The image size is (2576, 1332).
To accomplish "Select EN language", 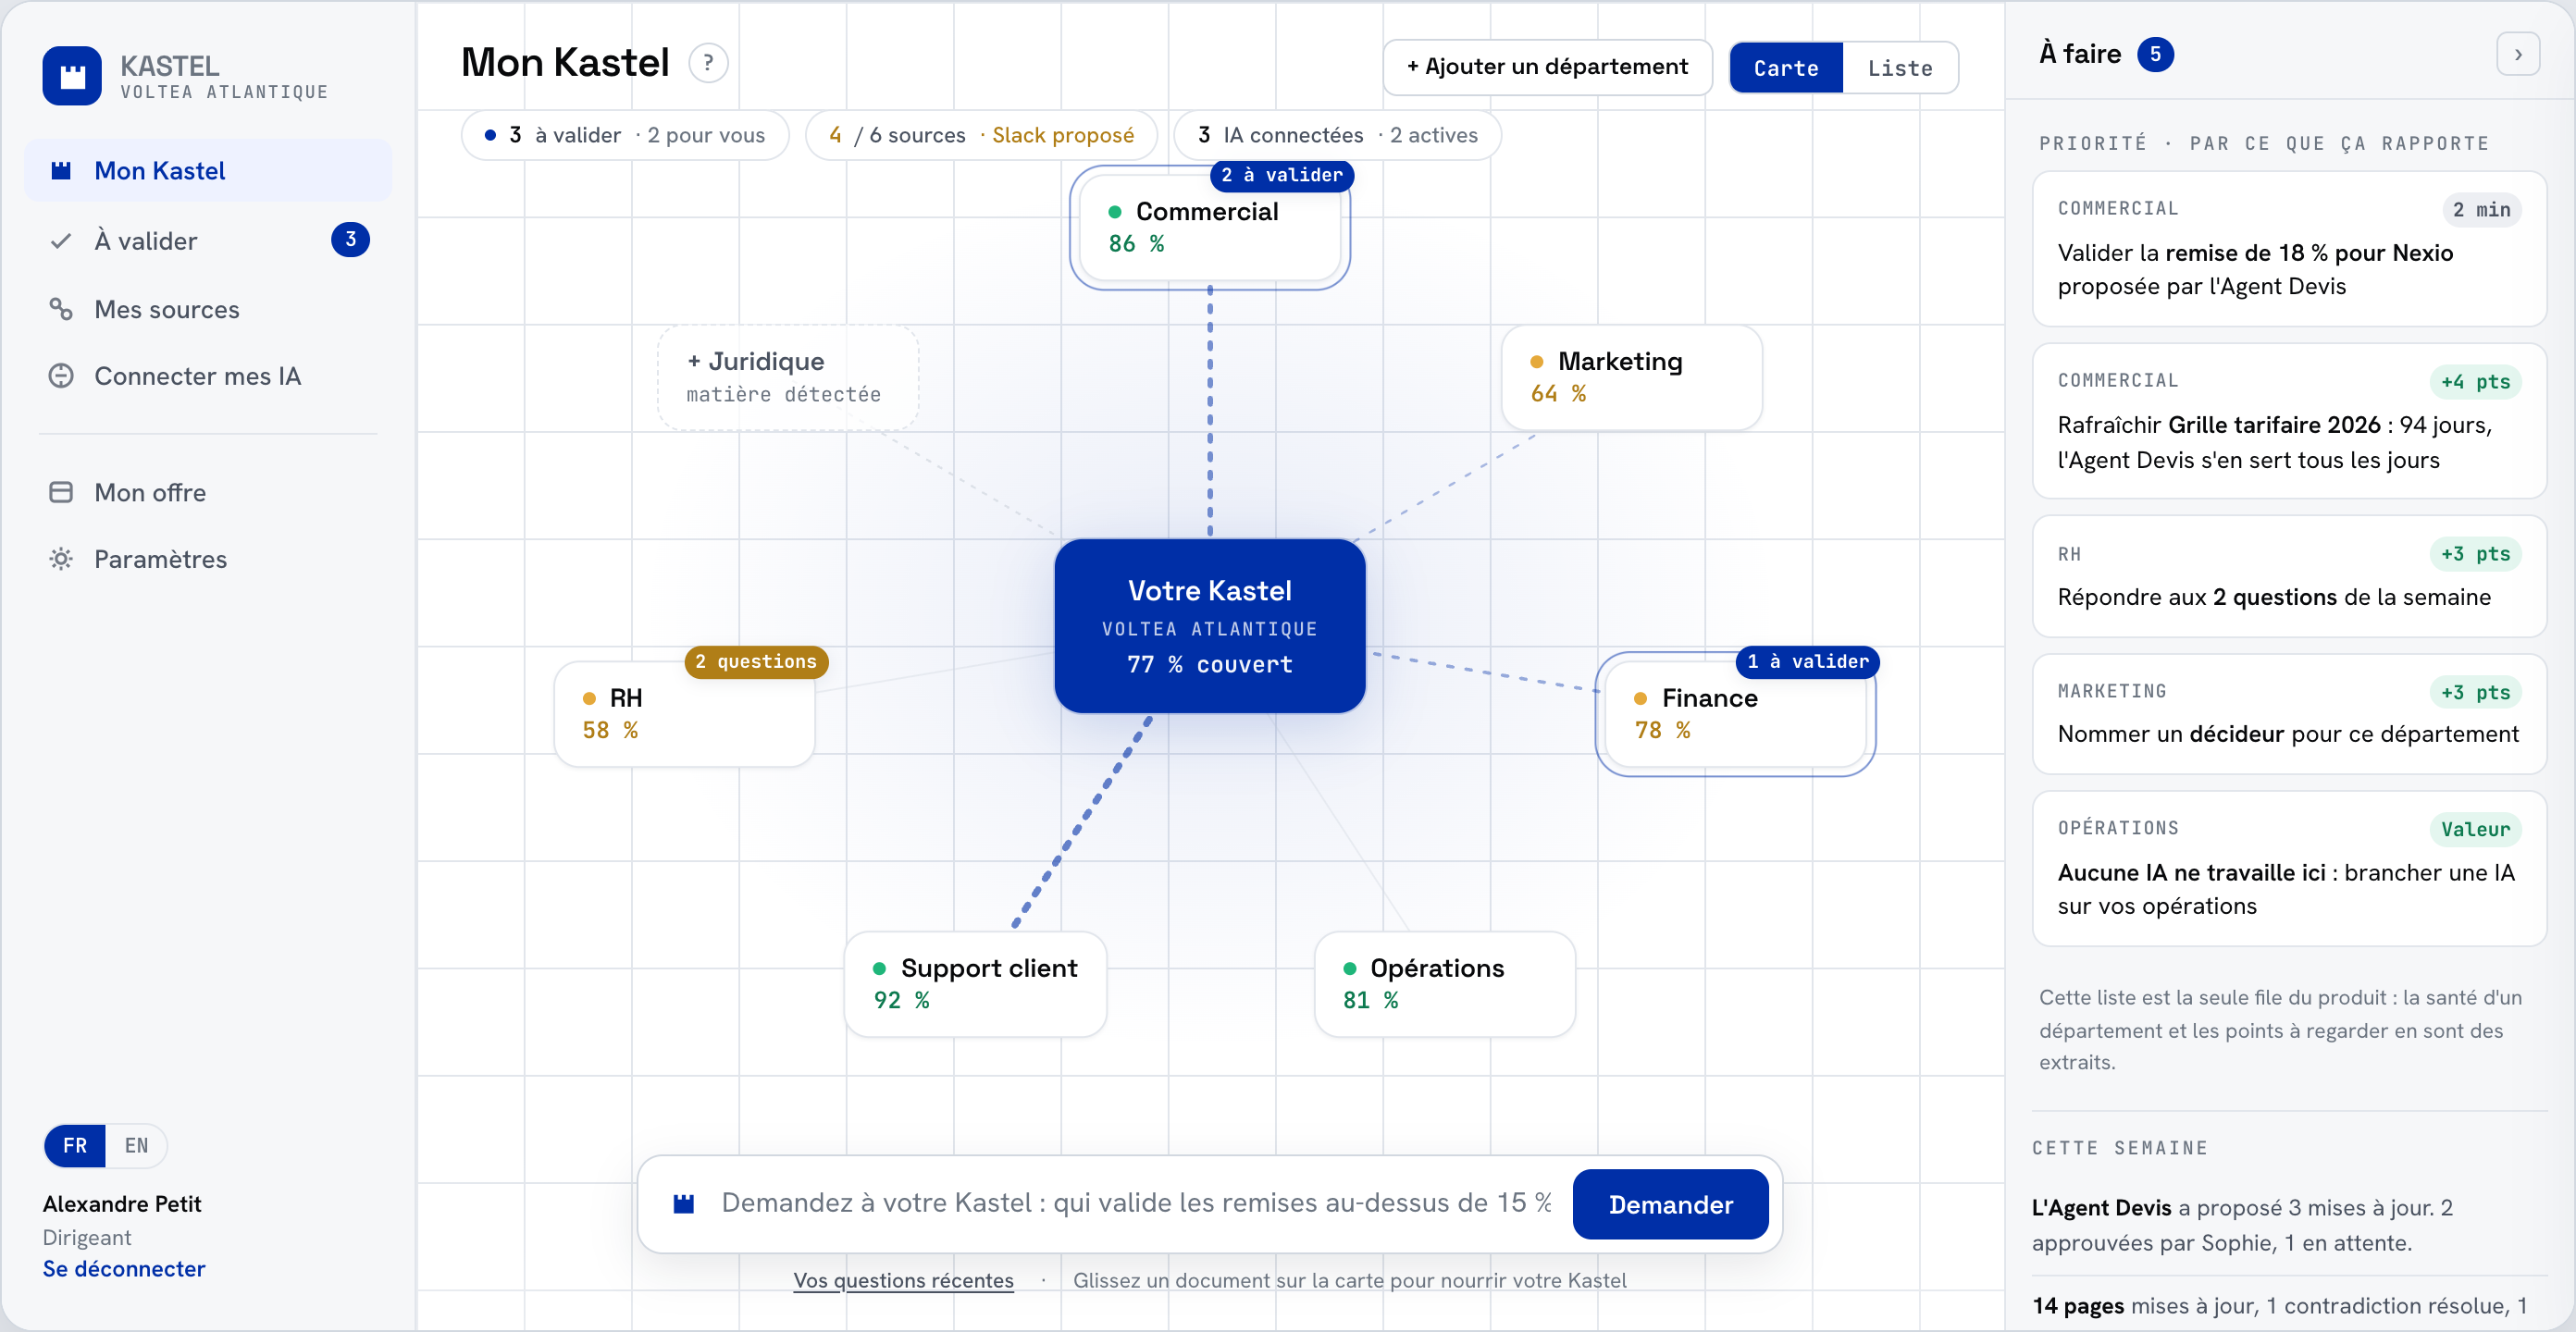I will (137, 1146).
